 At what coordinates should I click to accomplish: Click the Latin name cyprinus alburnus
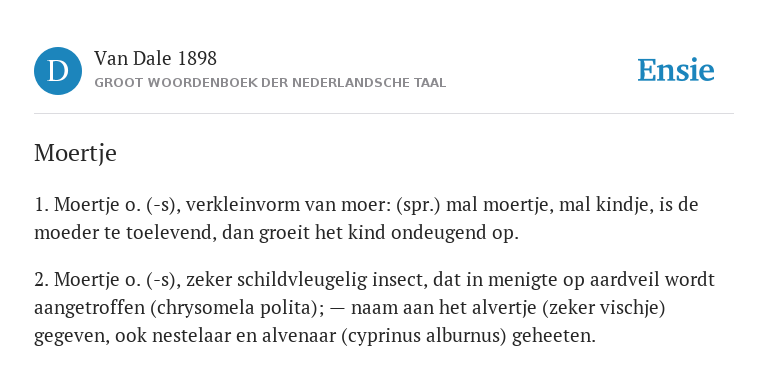click(424, 337)
